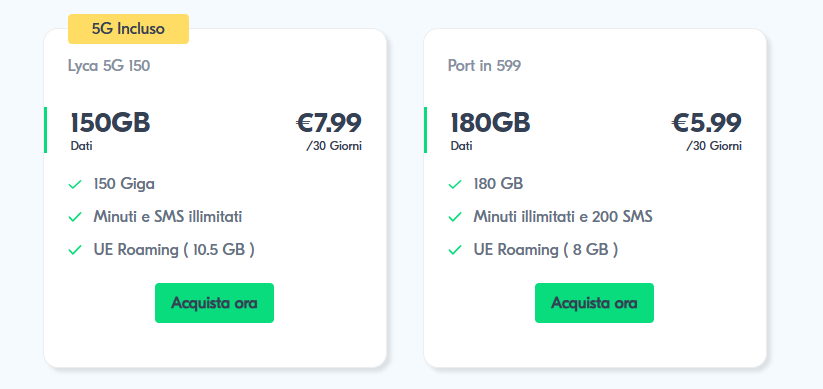Click the checkmark icon beside 150 Giga
This screenshot has height=389, width=823.
75,184
